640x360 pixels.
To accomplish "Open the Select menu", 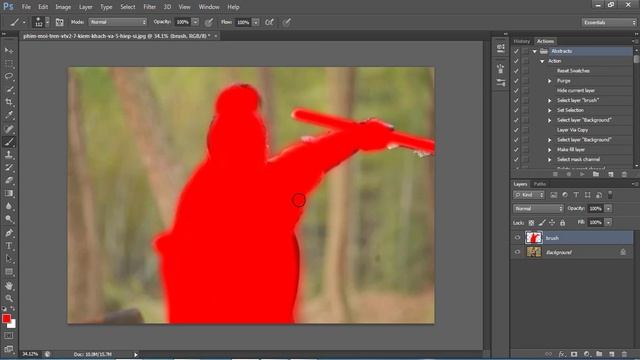I will pos(127,7).
